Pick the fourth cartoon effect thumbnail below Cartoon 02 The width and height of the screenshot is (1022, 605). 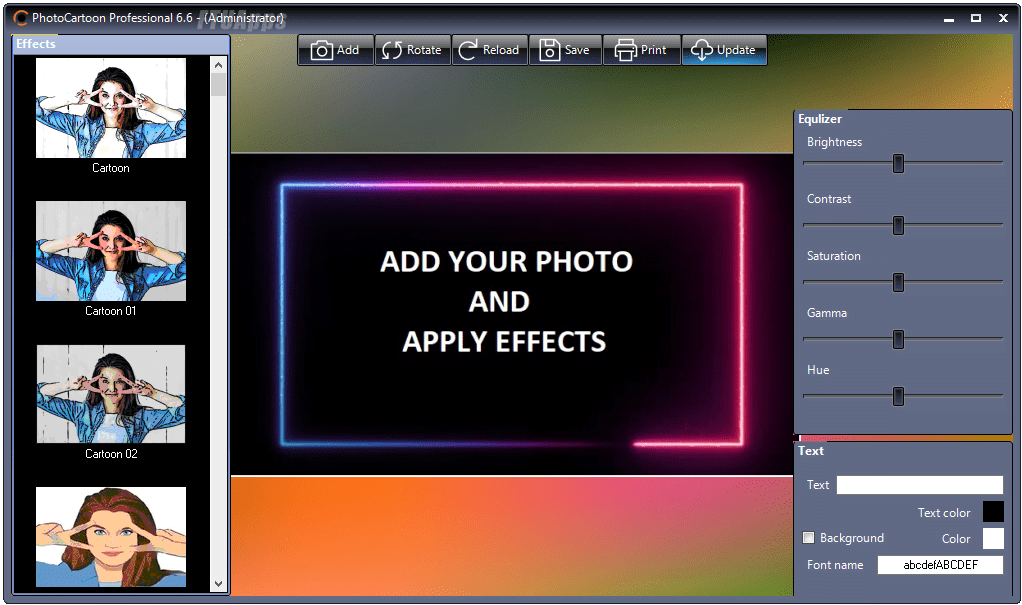point(111,537)
